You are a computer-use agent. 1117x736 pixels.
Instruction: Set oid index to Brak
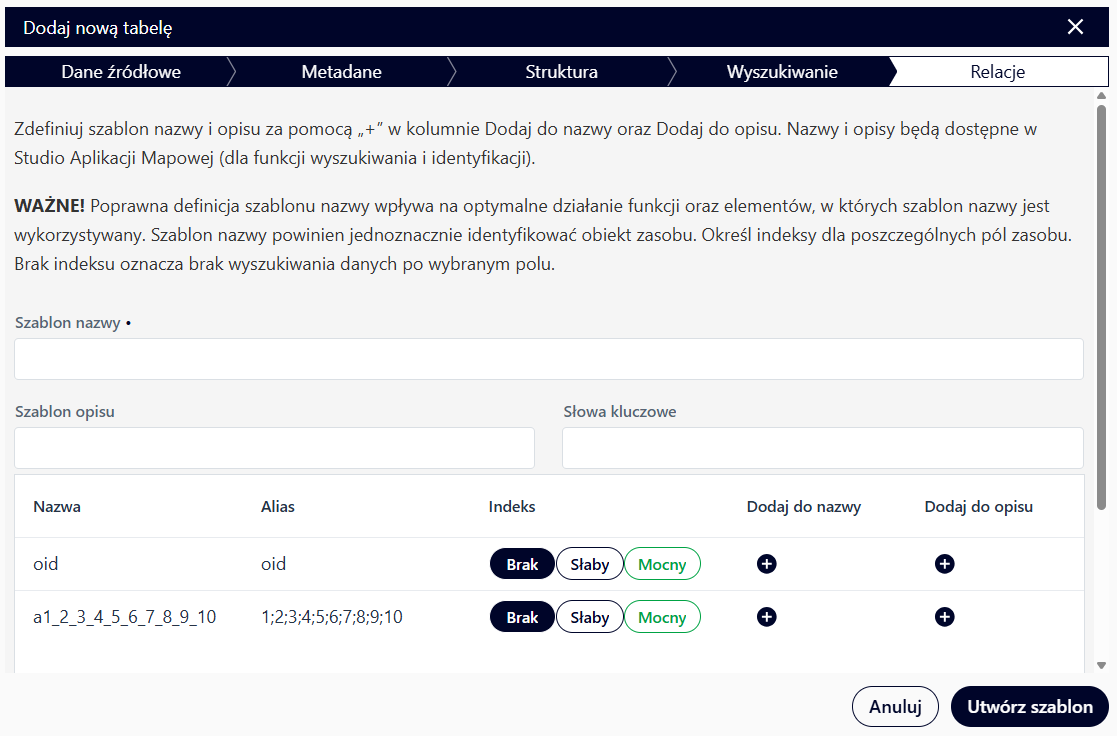[x=522, y=564]
